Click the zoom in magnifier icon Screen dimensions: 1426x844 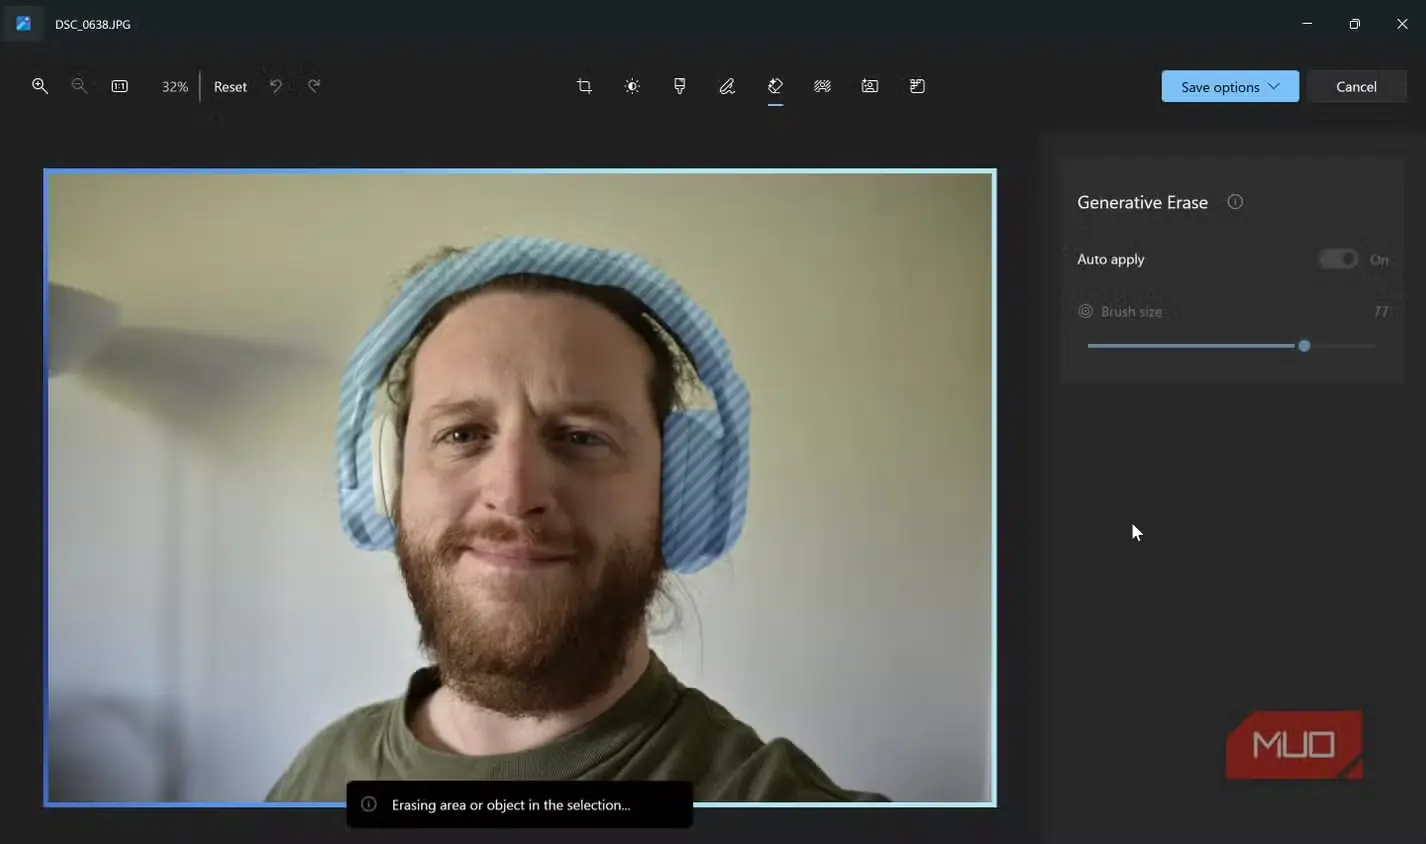click(x=40, y=86)
